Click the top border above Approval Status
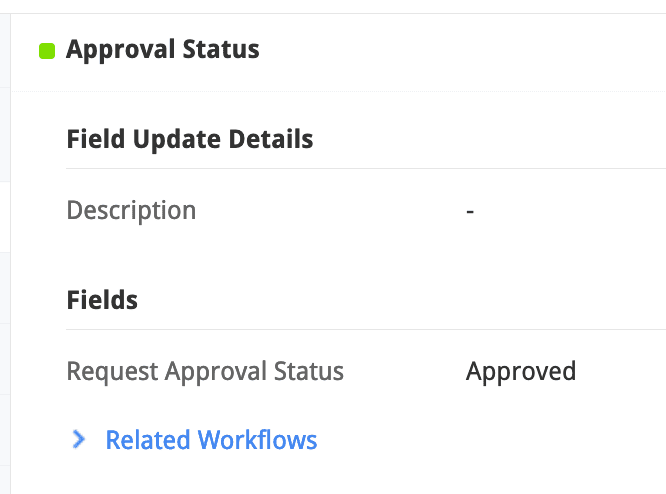666x494 pixels. pos(340,13)
